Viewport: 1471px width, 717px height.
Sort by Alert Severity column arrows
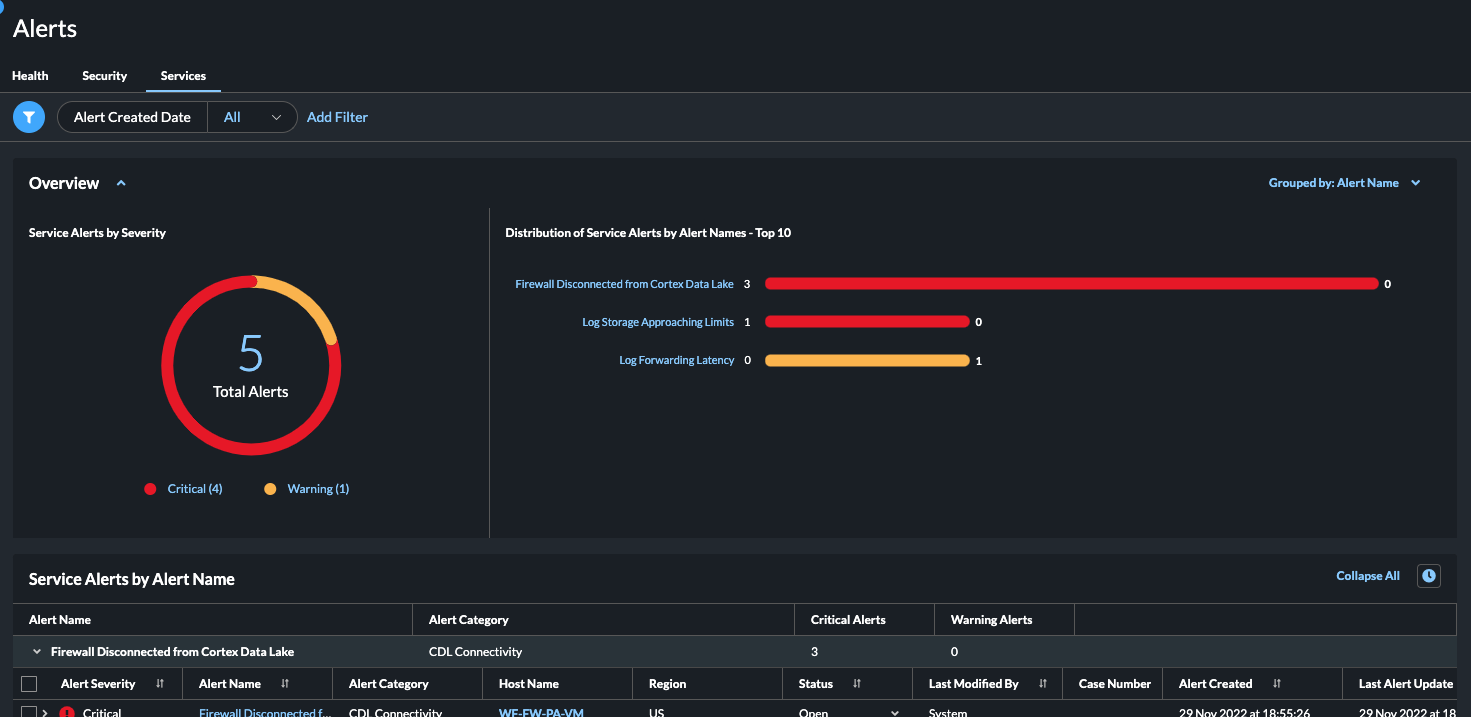point(160,684)
